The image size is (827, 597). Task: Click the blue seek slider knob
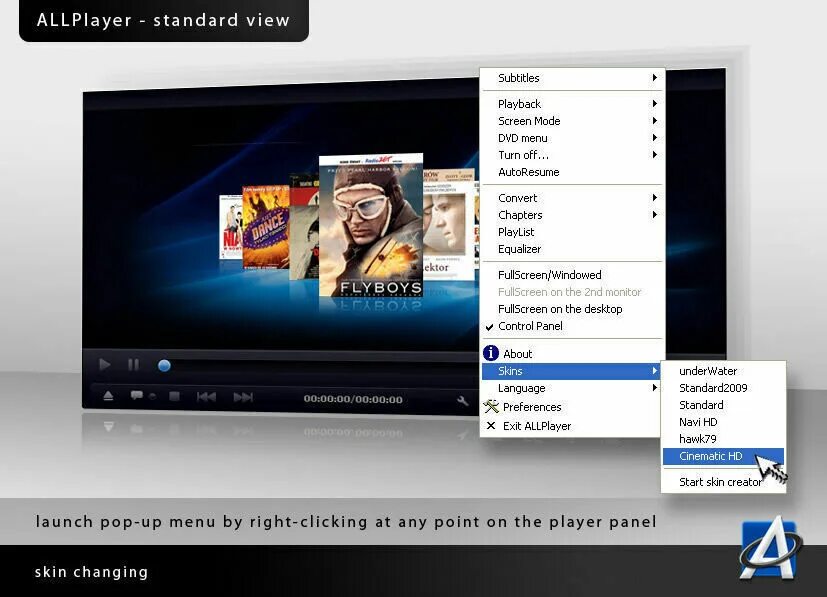pos(164,365)
